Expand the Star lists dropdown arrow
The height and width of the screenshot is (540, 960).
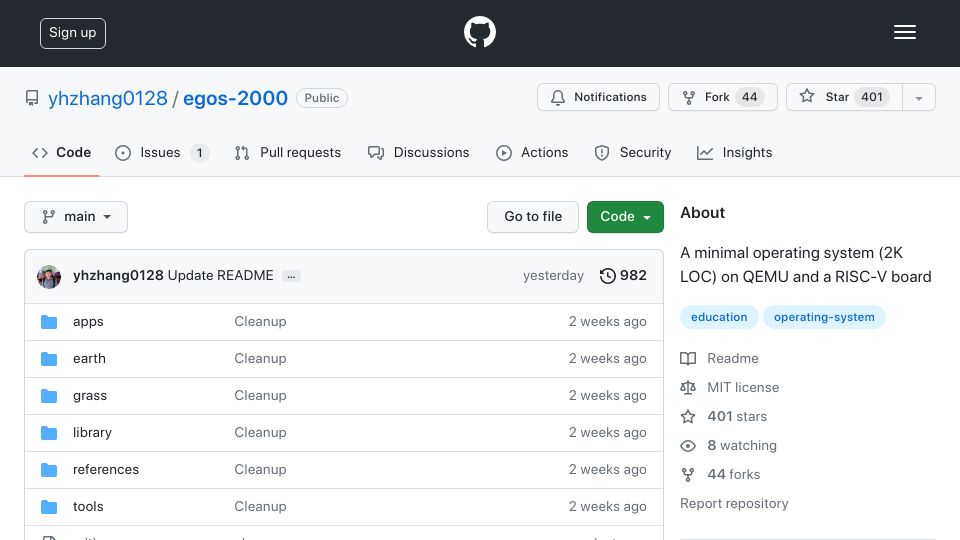tap(918, 98)
